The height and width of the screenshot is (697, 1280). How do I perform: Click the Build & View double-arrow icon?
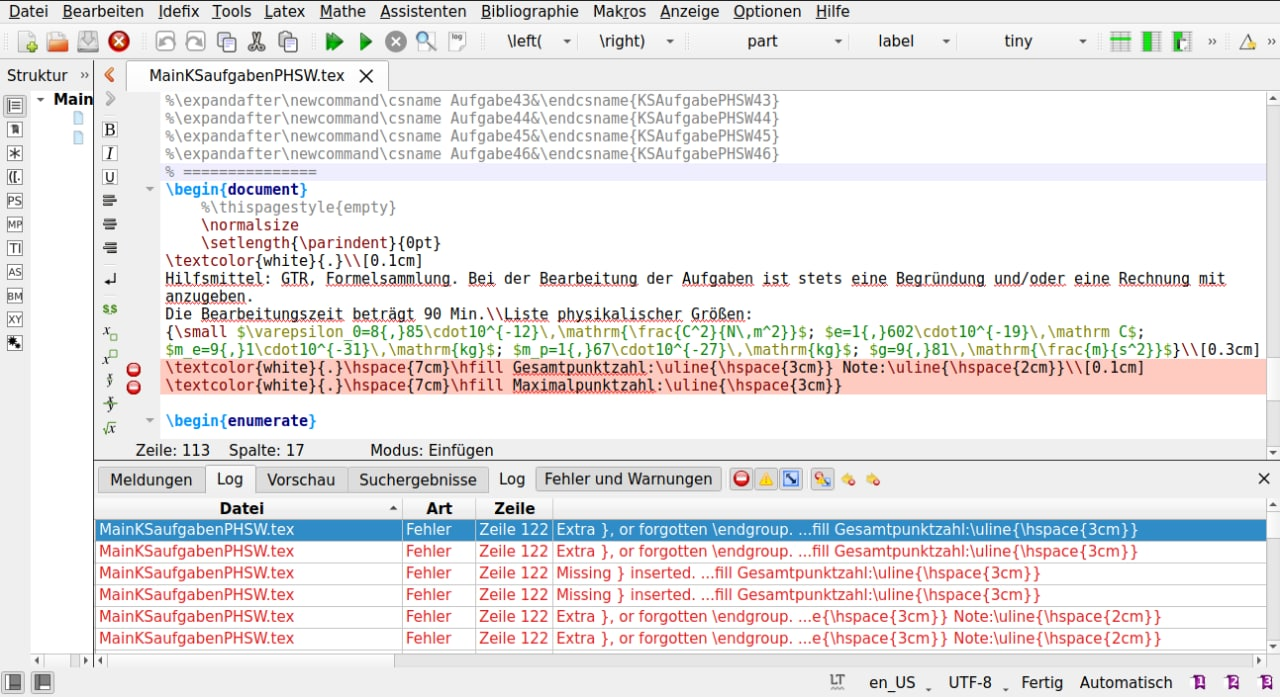coord(334,42)
